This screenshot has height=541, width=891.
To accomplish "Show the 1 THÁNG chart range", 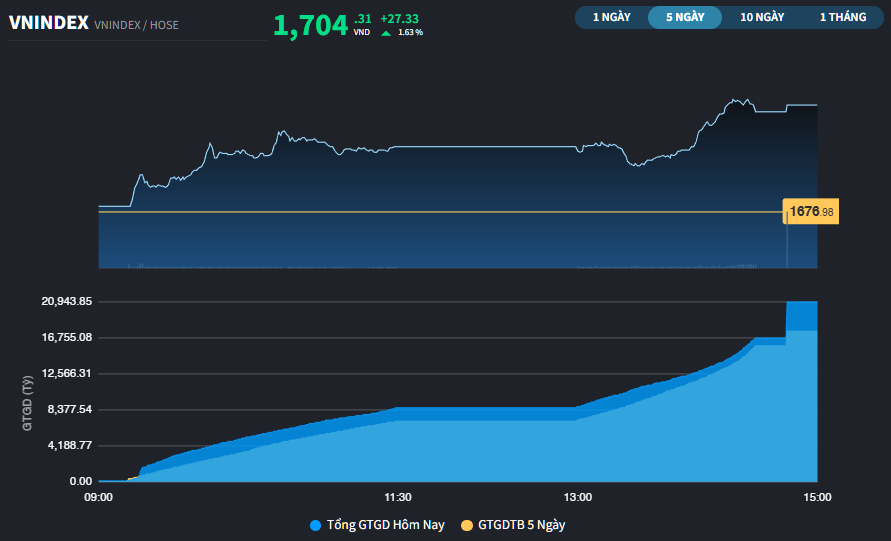I will [842, 17].
